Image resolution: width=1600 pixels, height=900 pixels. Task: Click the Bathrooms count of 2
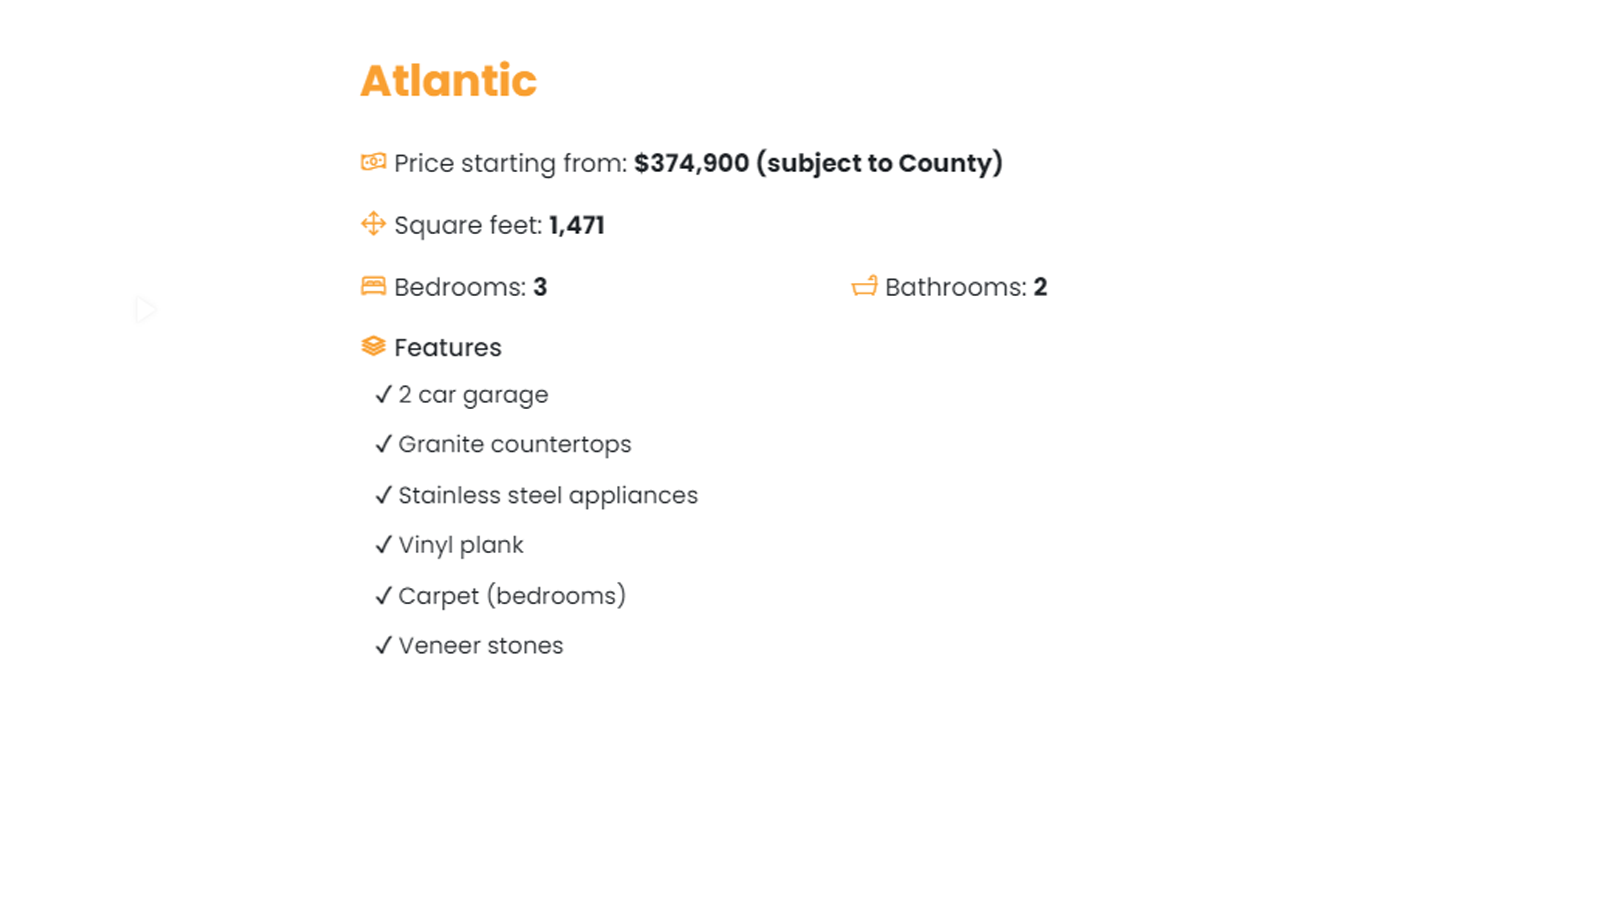tap(1040, 287)
